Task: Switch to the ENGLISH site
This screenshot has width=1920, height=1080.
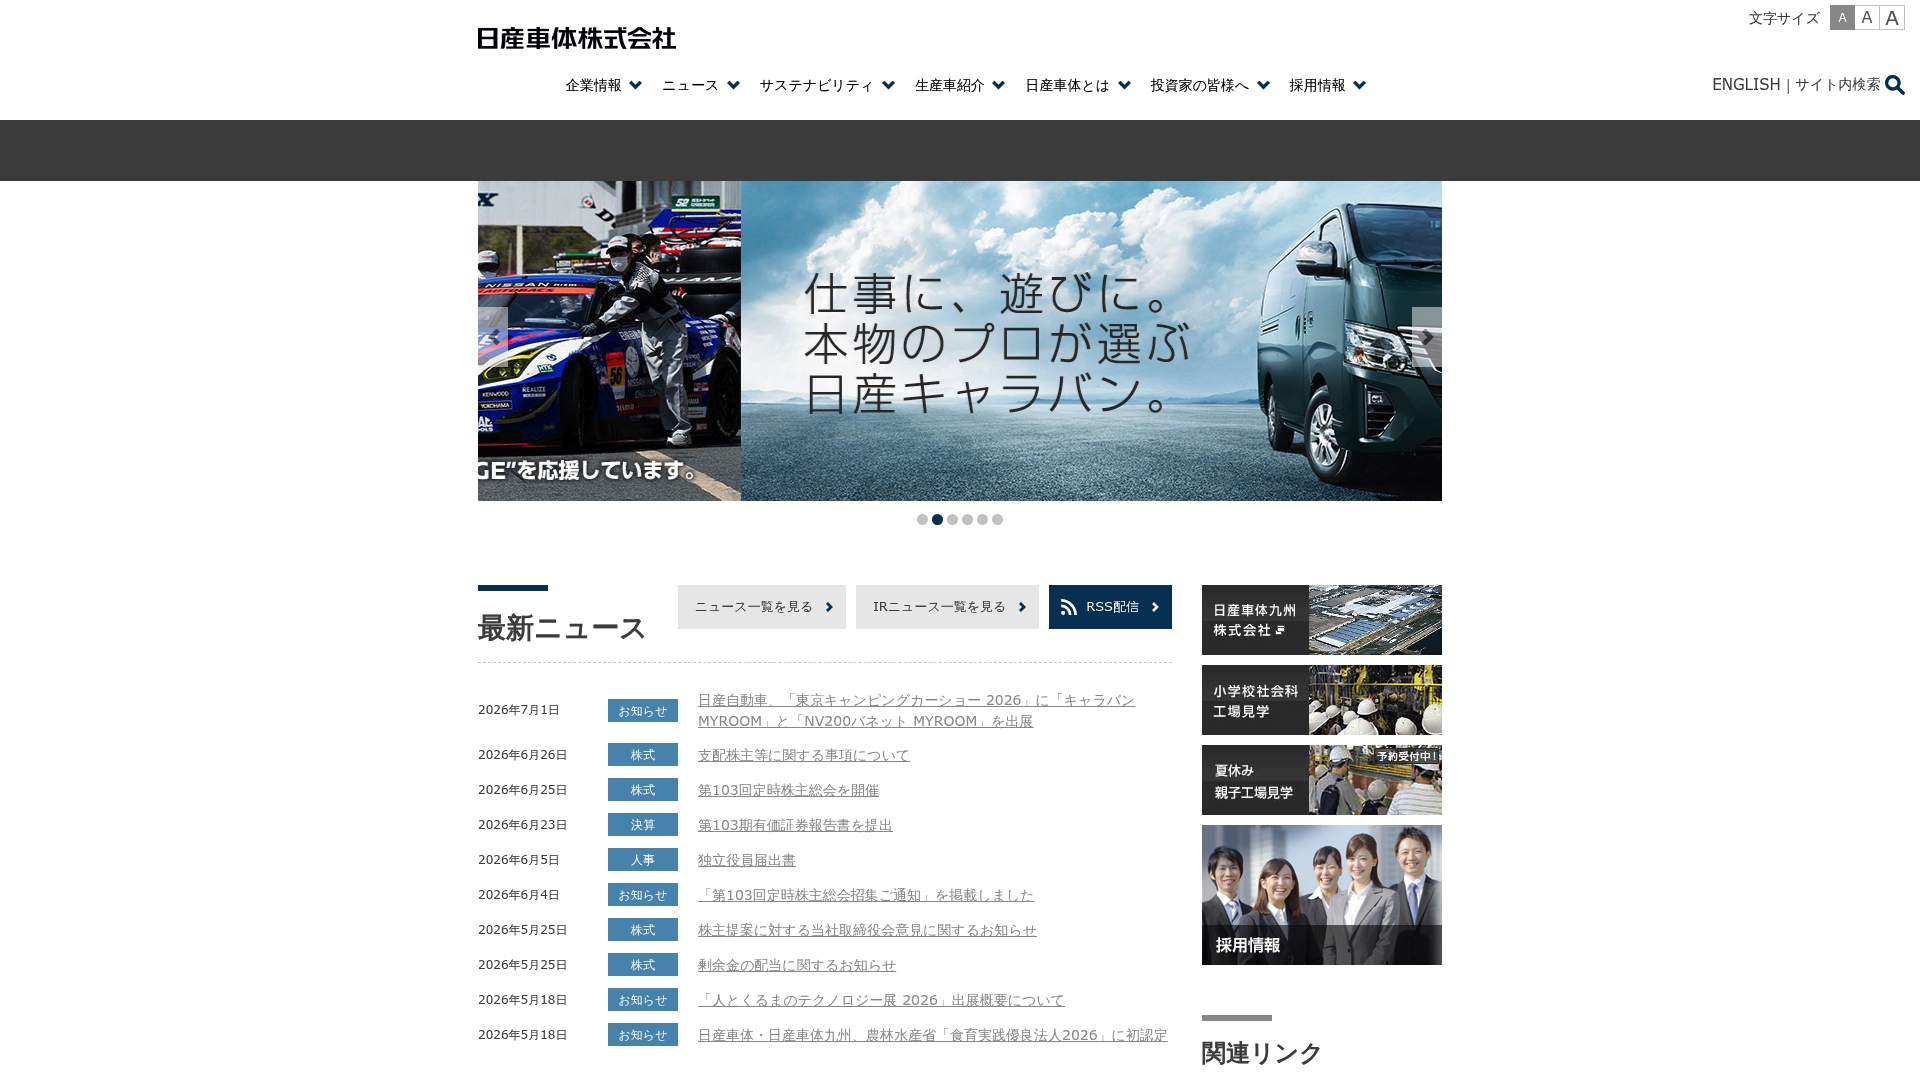Action: [1746, 85]
